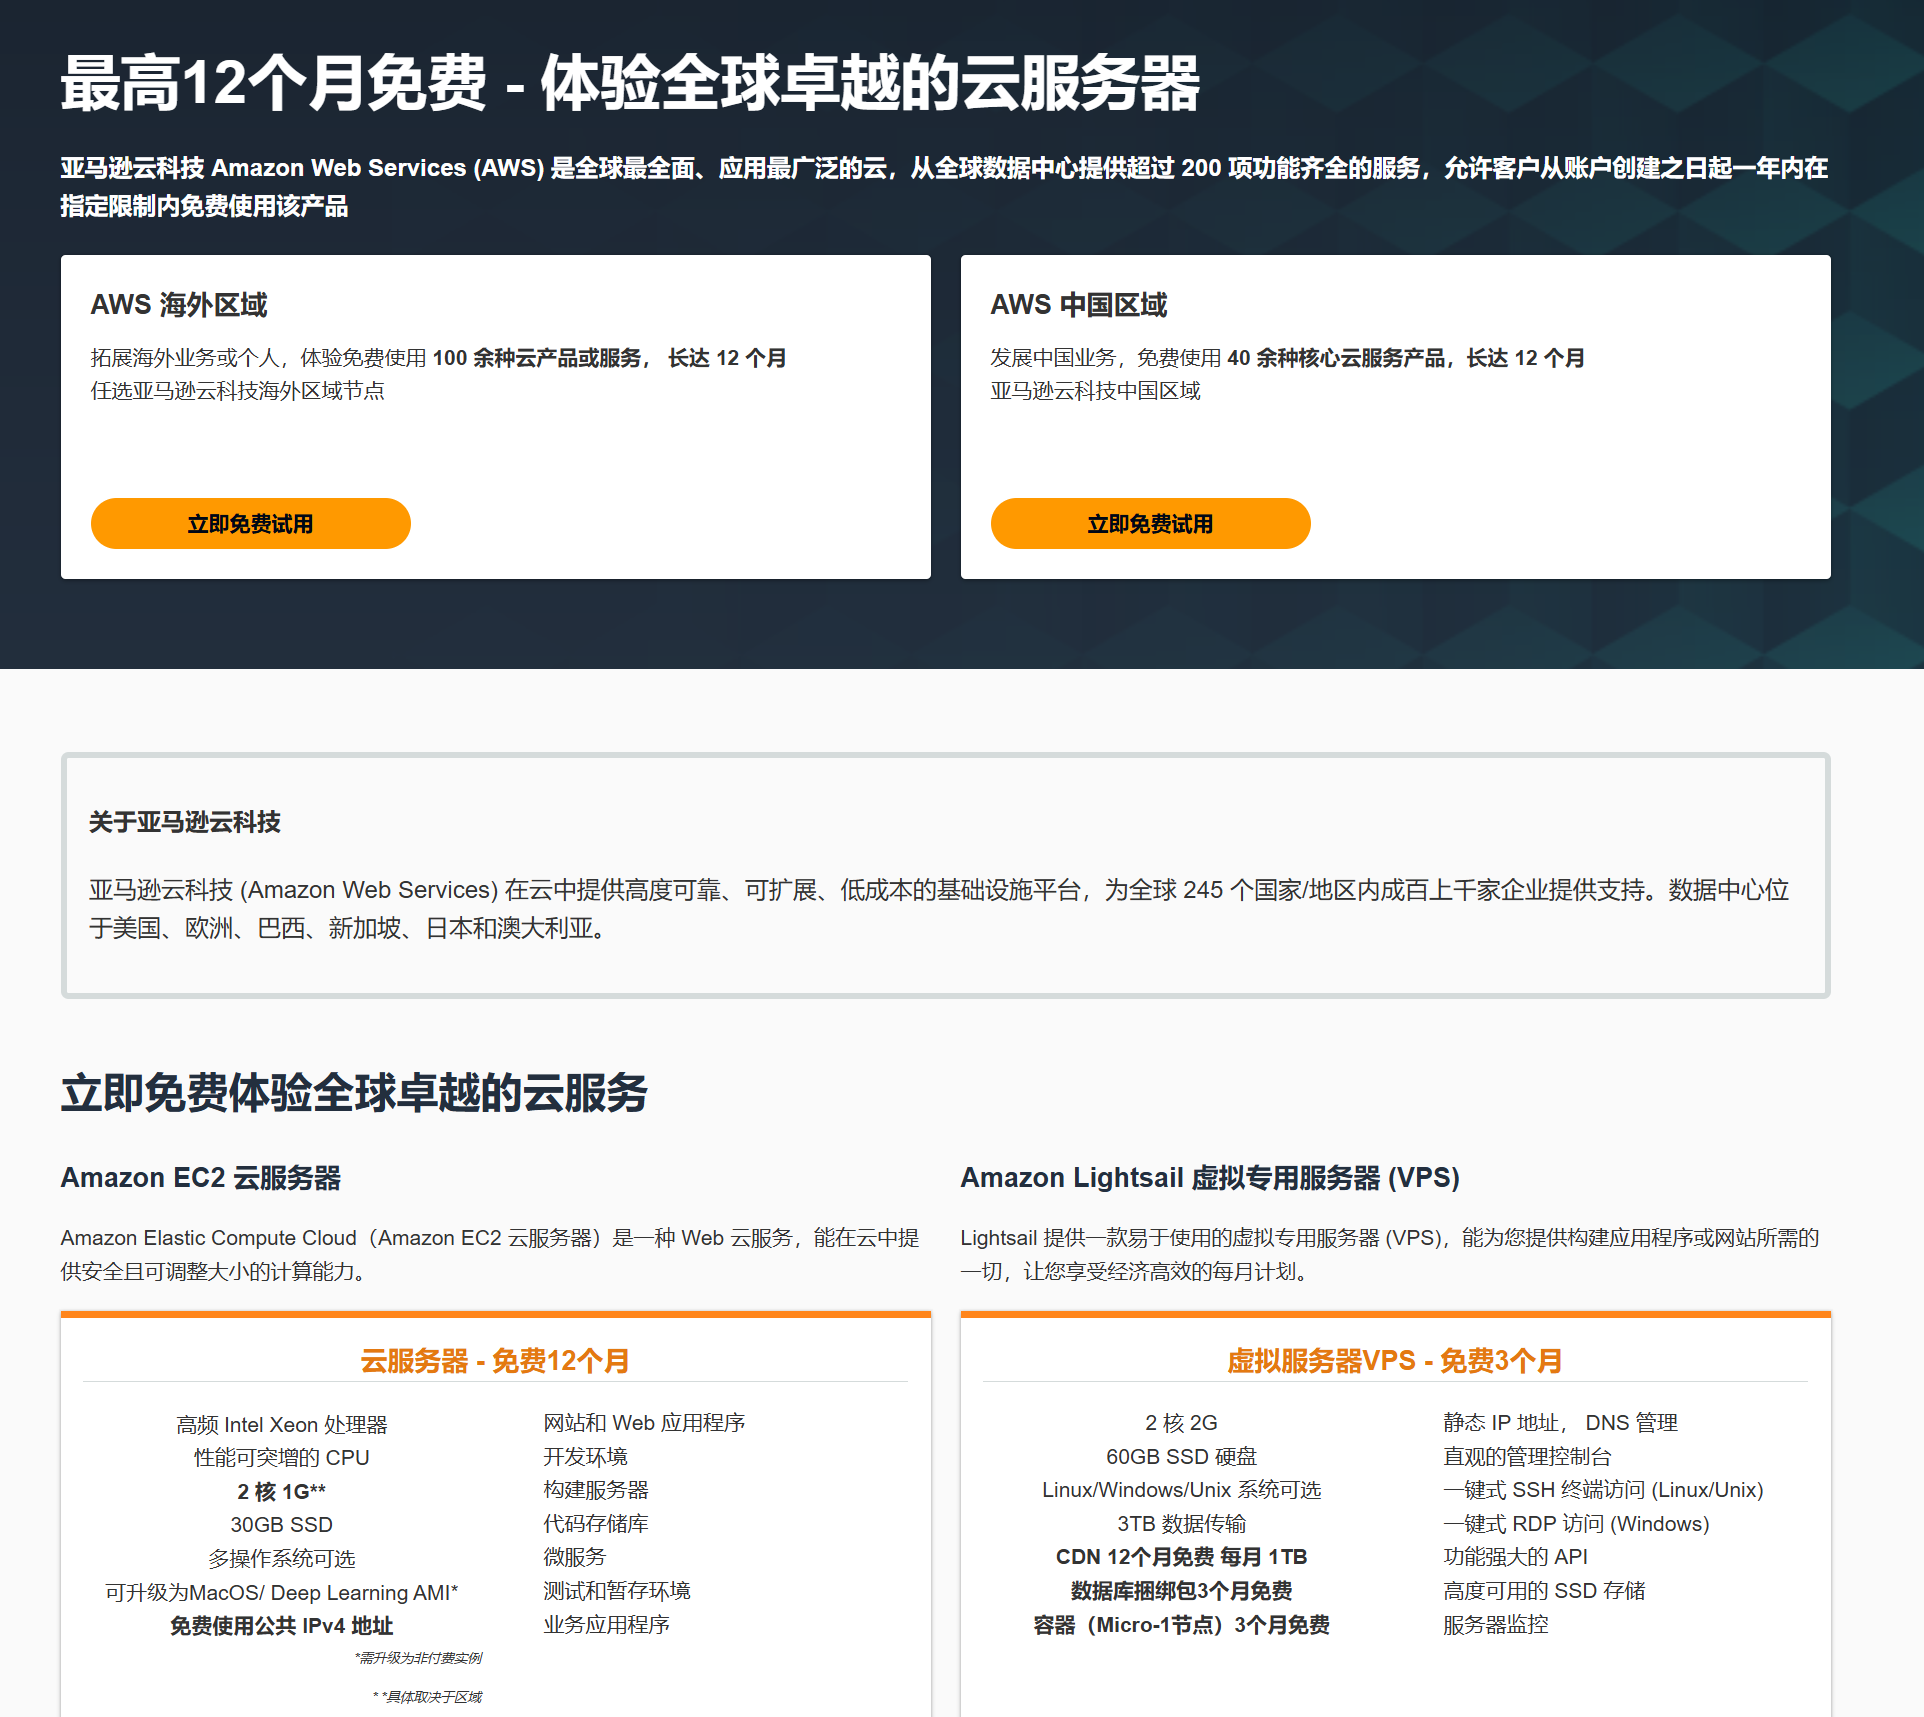Click the 数据库捆绑包3个月免费 text
Screen dimensions: 1924x1717
[1181, 1591]
